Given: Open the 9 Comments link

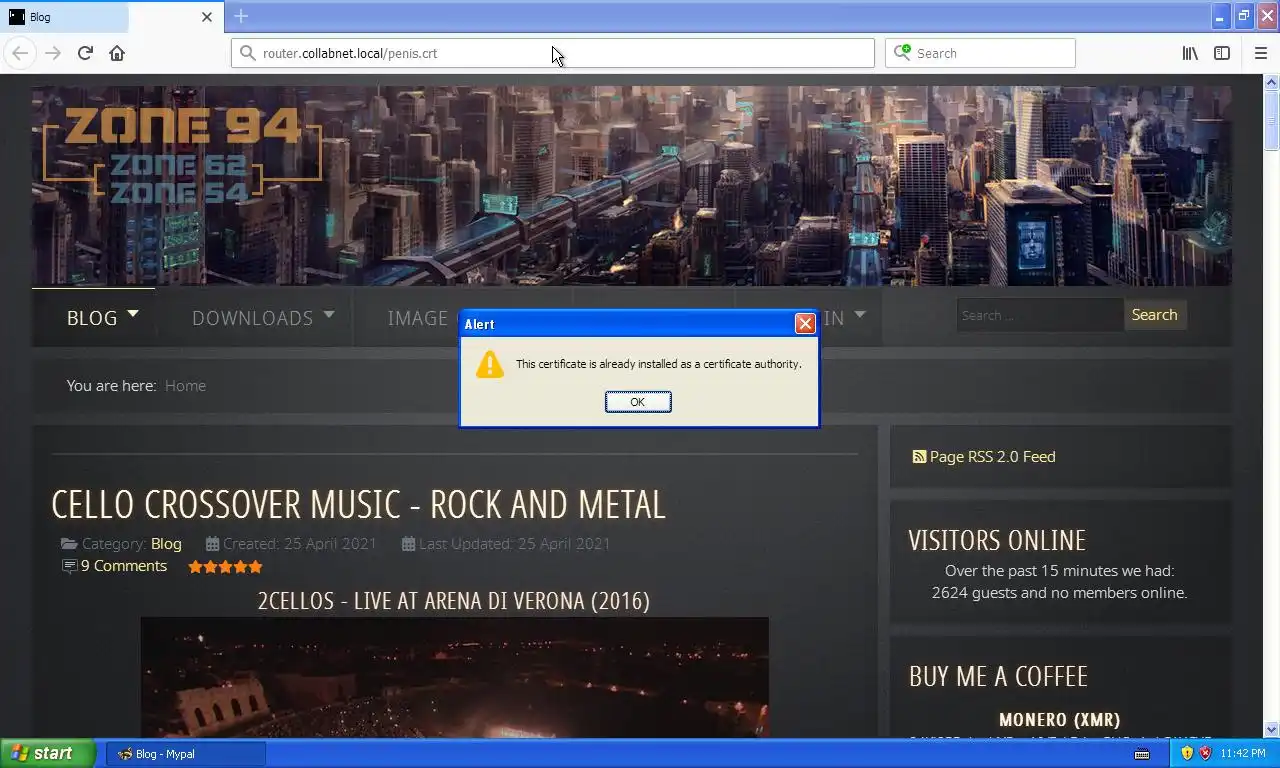Looking at the screenshot, I should 124,566.
